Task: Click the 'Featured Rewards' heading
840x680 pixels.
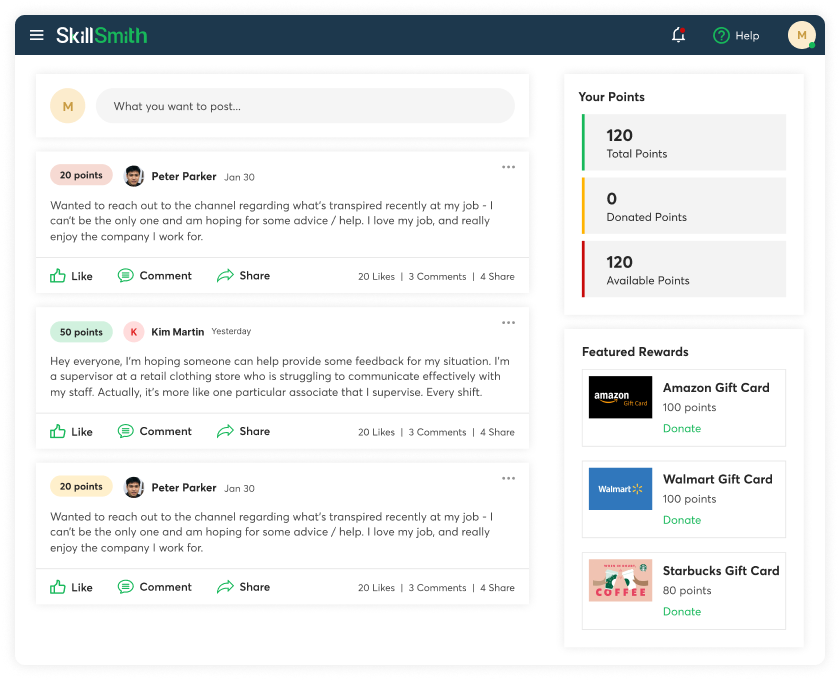Action: tap(635, 352)
